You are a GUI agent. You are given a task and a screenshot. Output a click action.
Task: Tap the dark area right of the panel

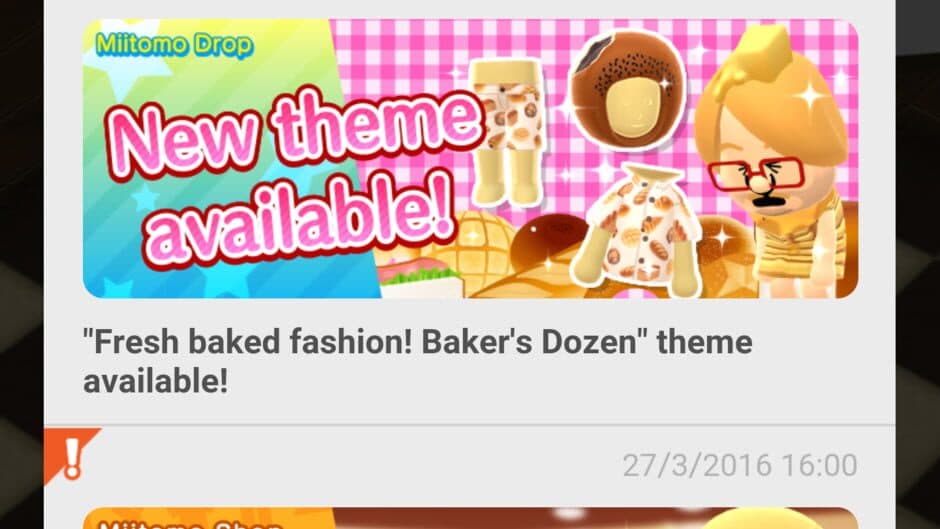tap(918, 264)
